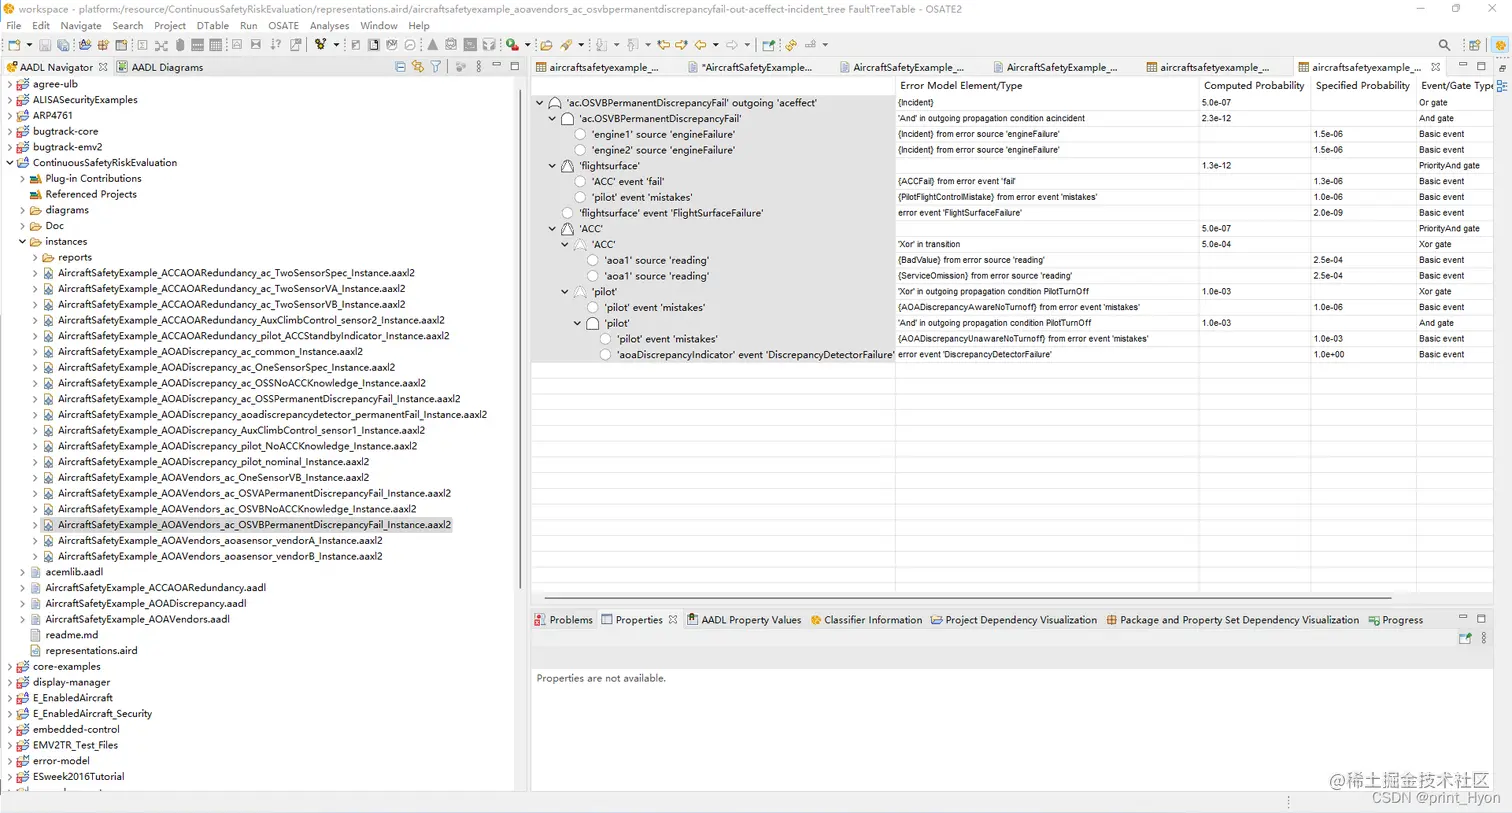Open the Properties view menu dots icon
The width and height of the screenshot is (1512, 813).
(1484, 638)
